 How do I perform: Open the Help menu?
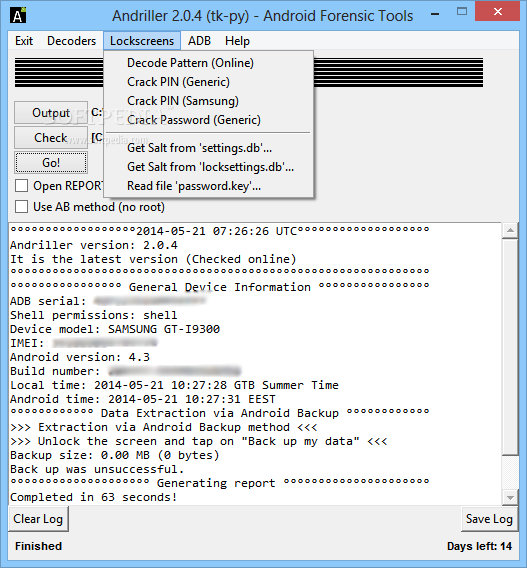237,41
